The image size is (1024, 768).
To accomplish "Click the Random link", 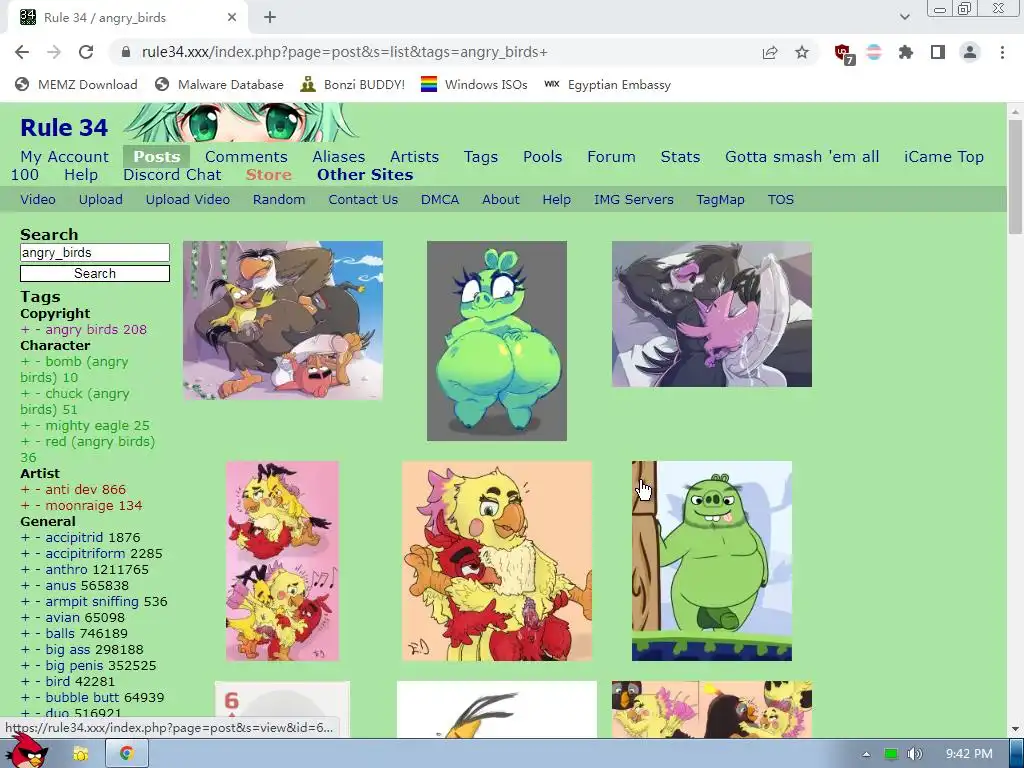I will pyautogui.click(x=279, y=200).
